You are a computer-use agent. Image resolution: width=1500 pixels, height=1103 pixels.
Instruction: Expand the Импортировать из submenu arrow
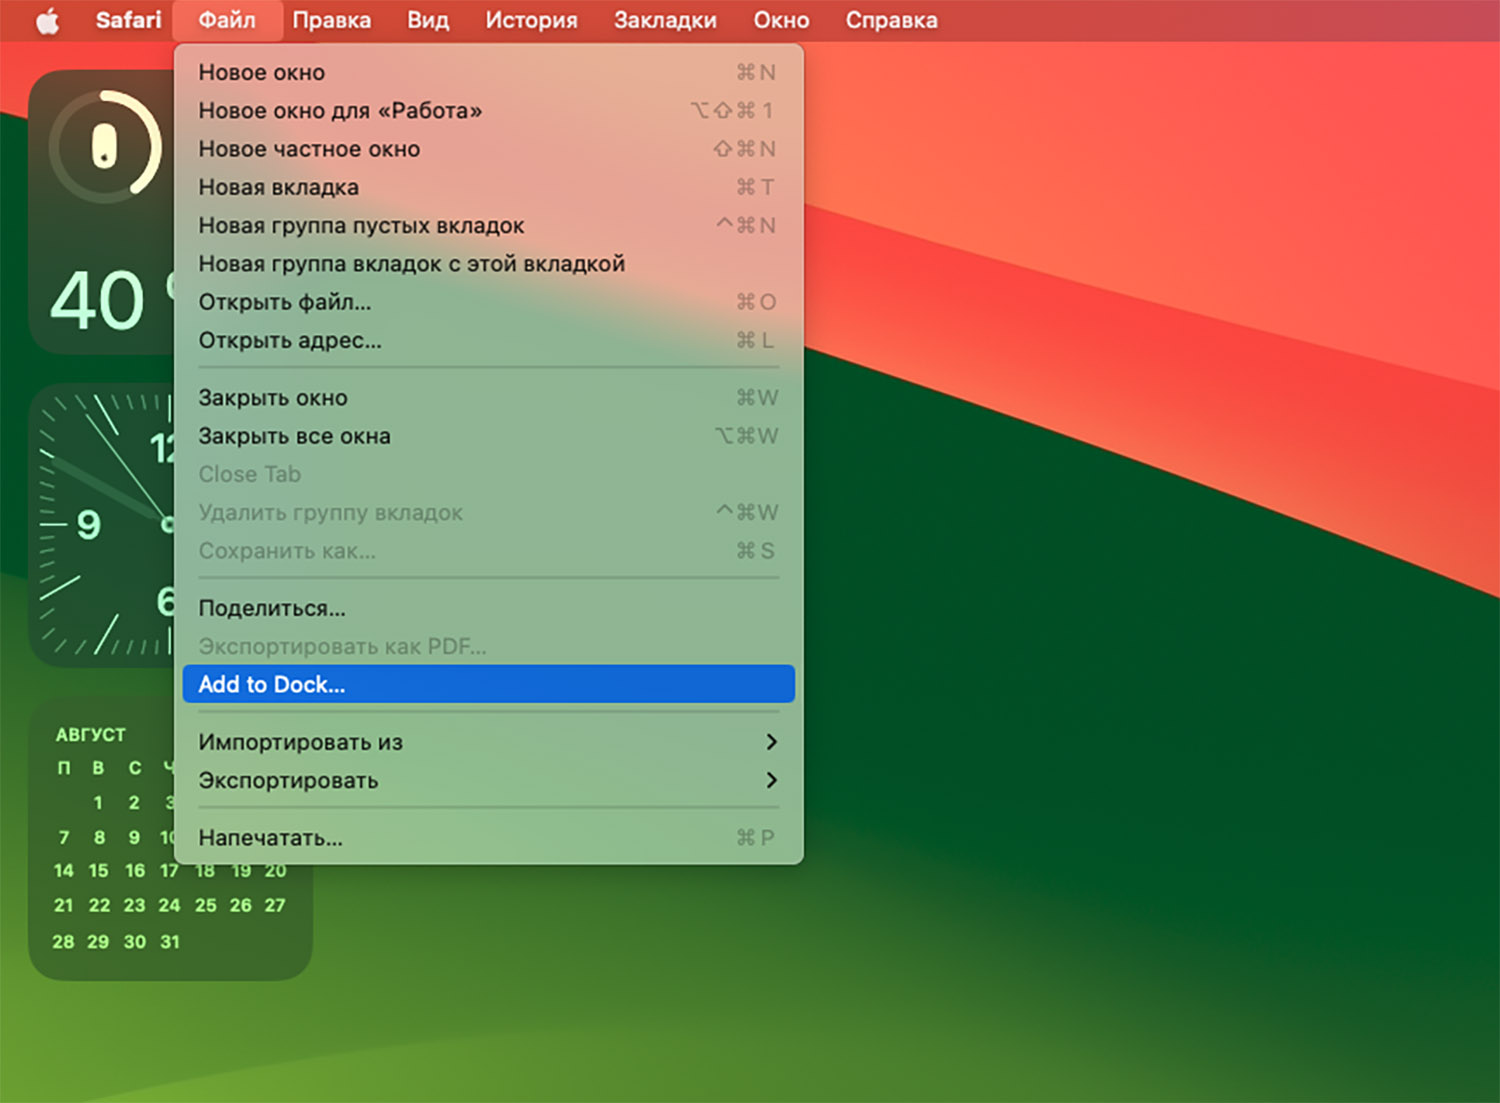771,742
